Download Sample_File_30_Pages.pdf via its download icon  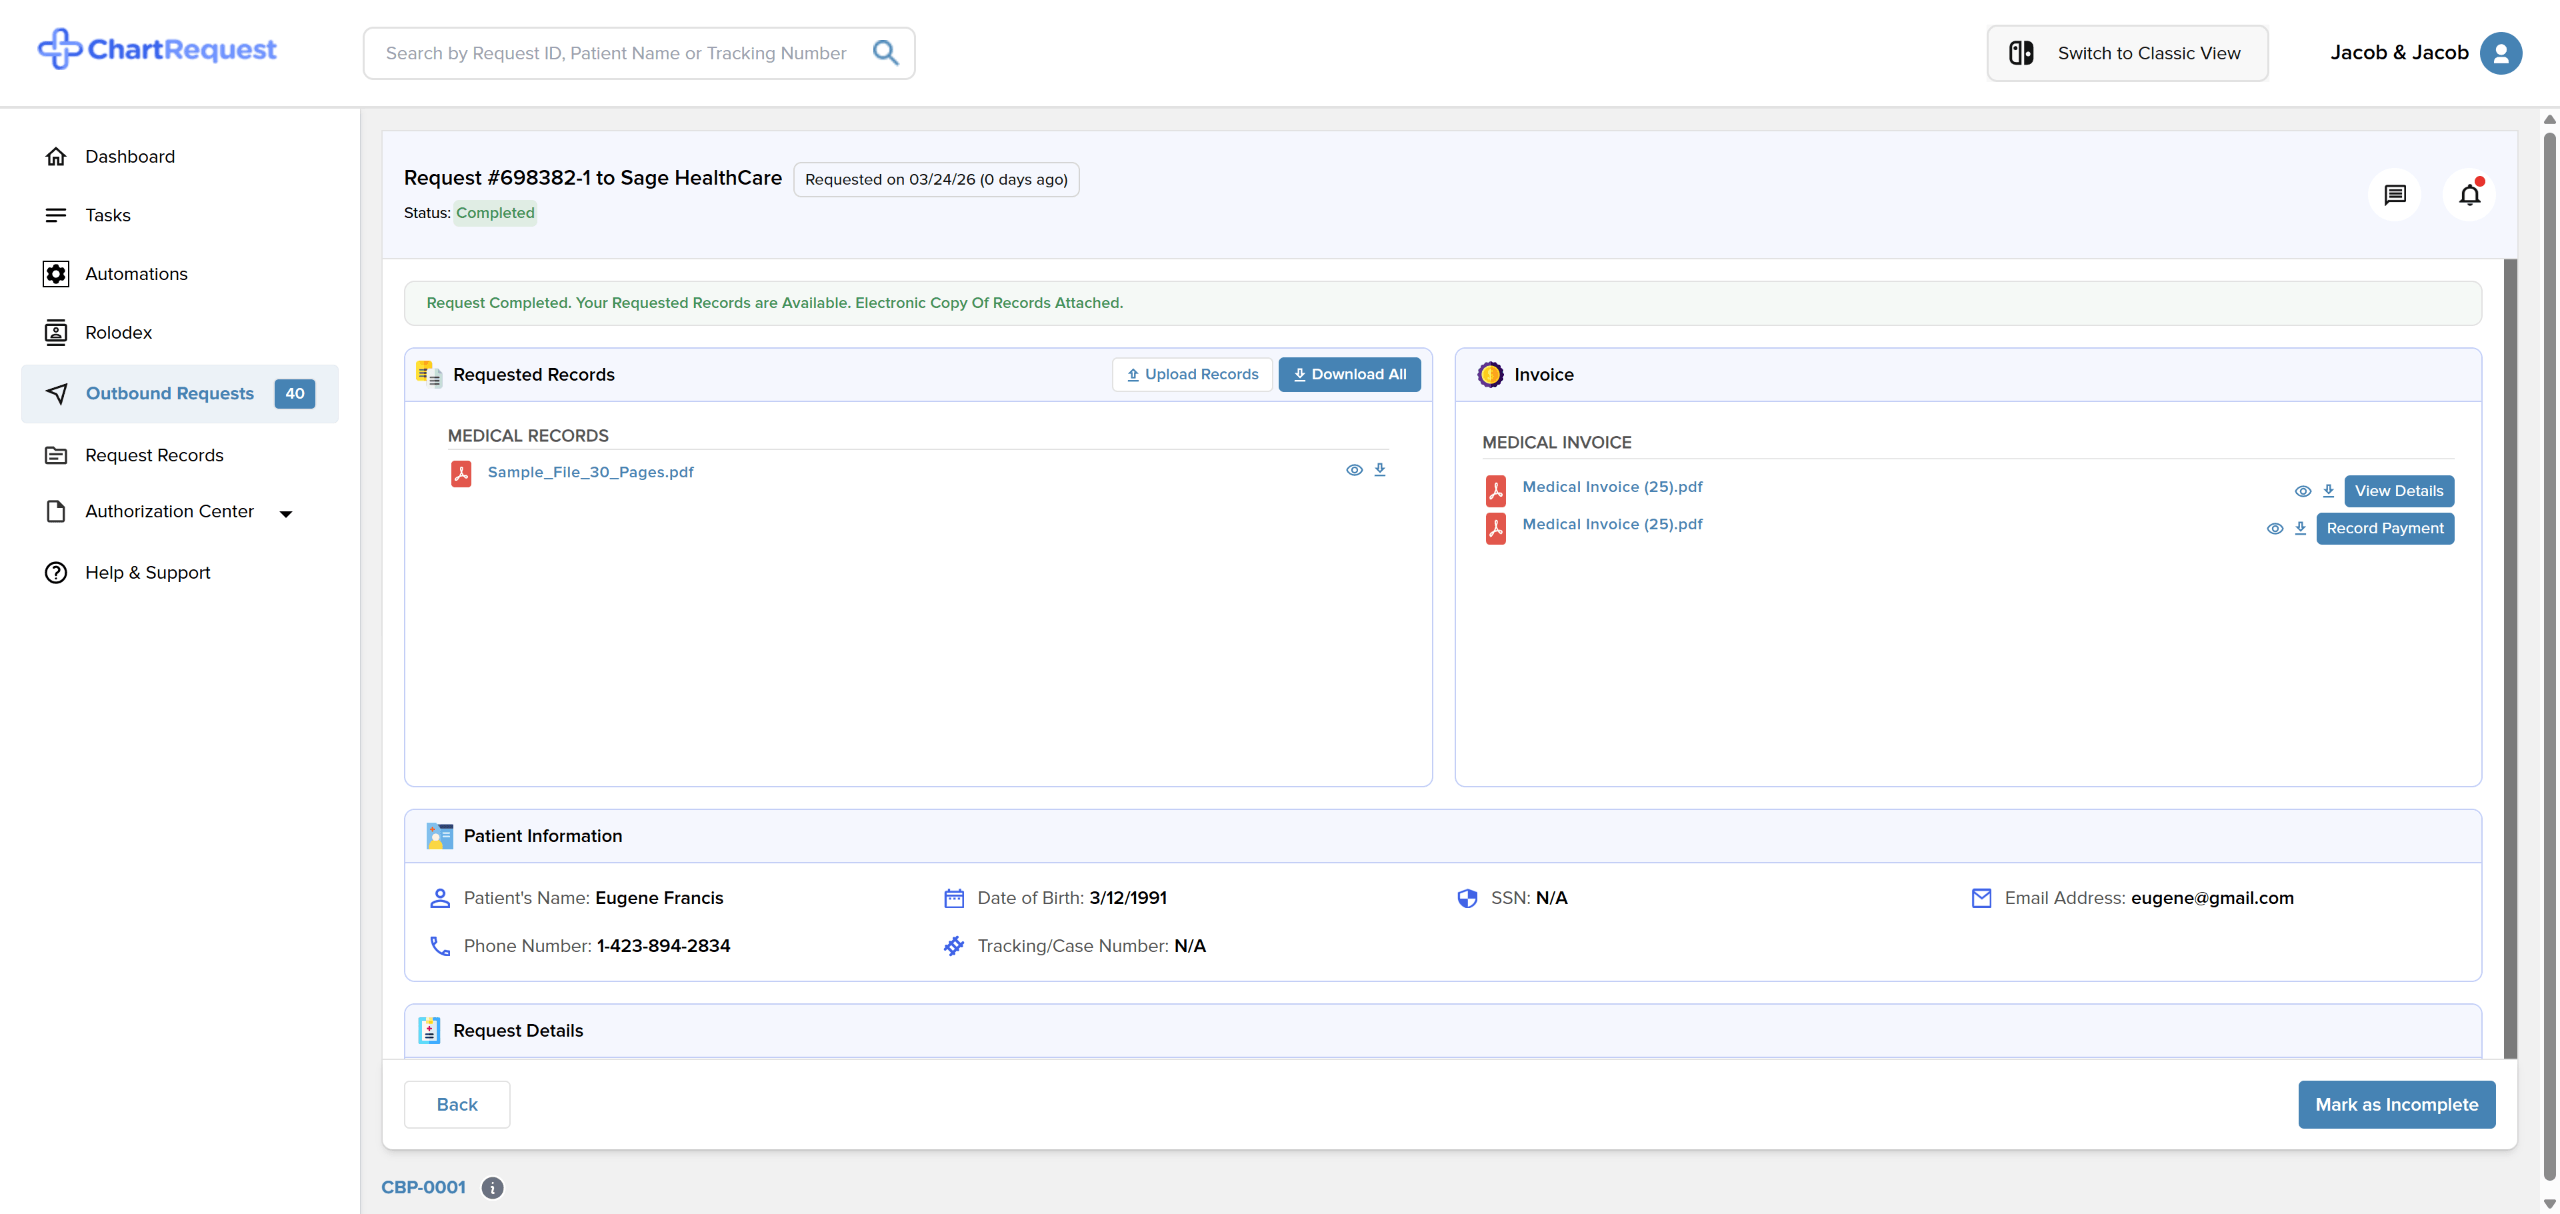point(1380,470)
